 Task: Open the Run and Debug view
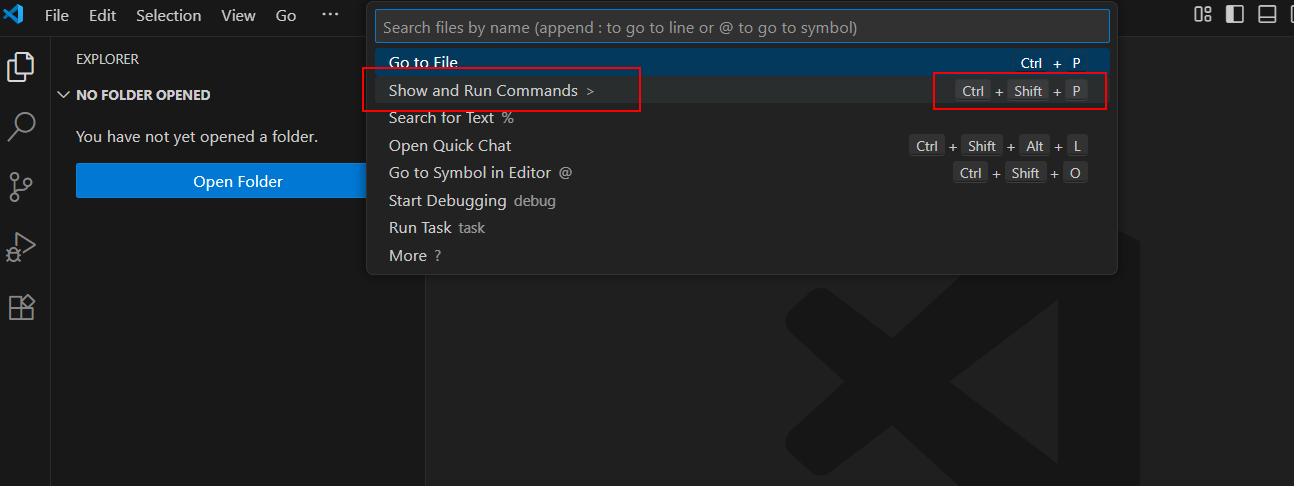pos(21,247)
